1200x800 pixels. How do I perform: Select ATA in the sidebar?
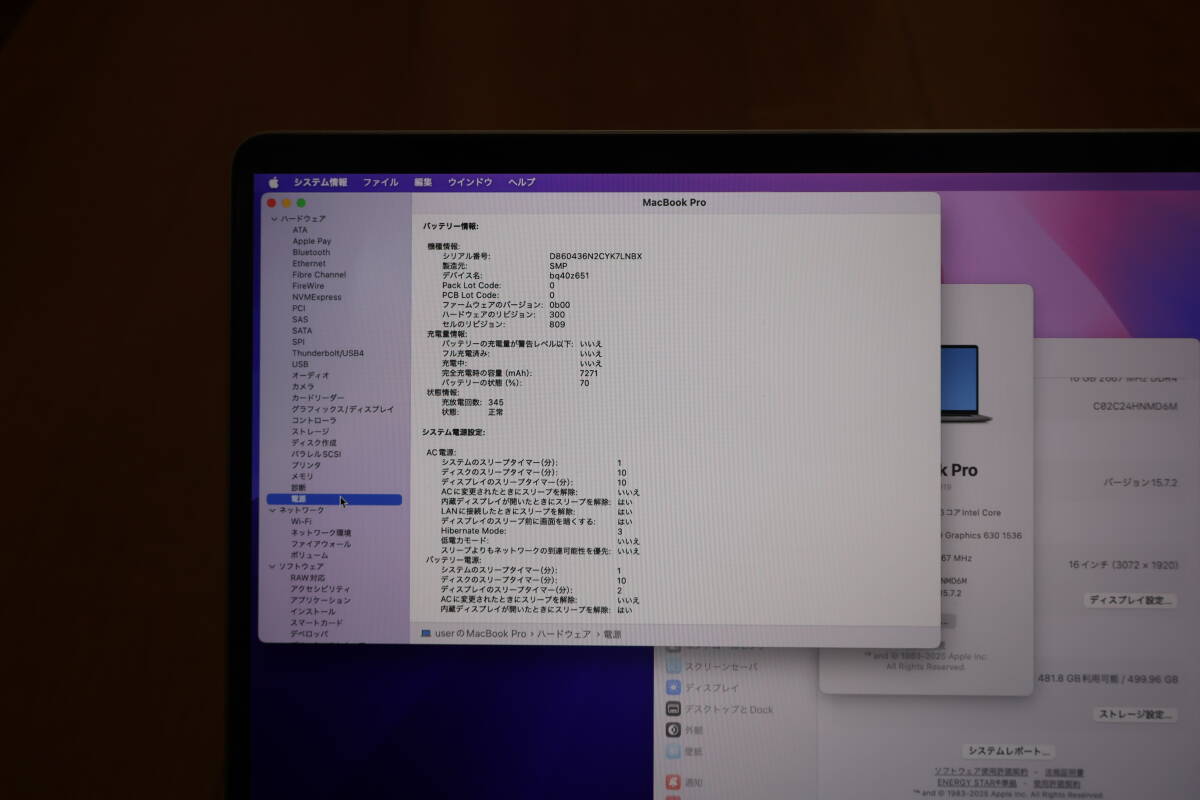pyautogui.click(x=300, y=230)
